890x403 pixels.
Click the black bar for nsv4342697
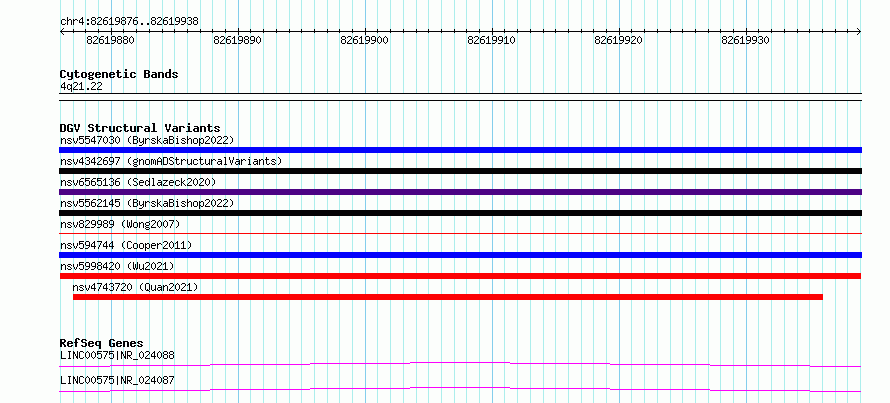[460, 171]
